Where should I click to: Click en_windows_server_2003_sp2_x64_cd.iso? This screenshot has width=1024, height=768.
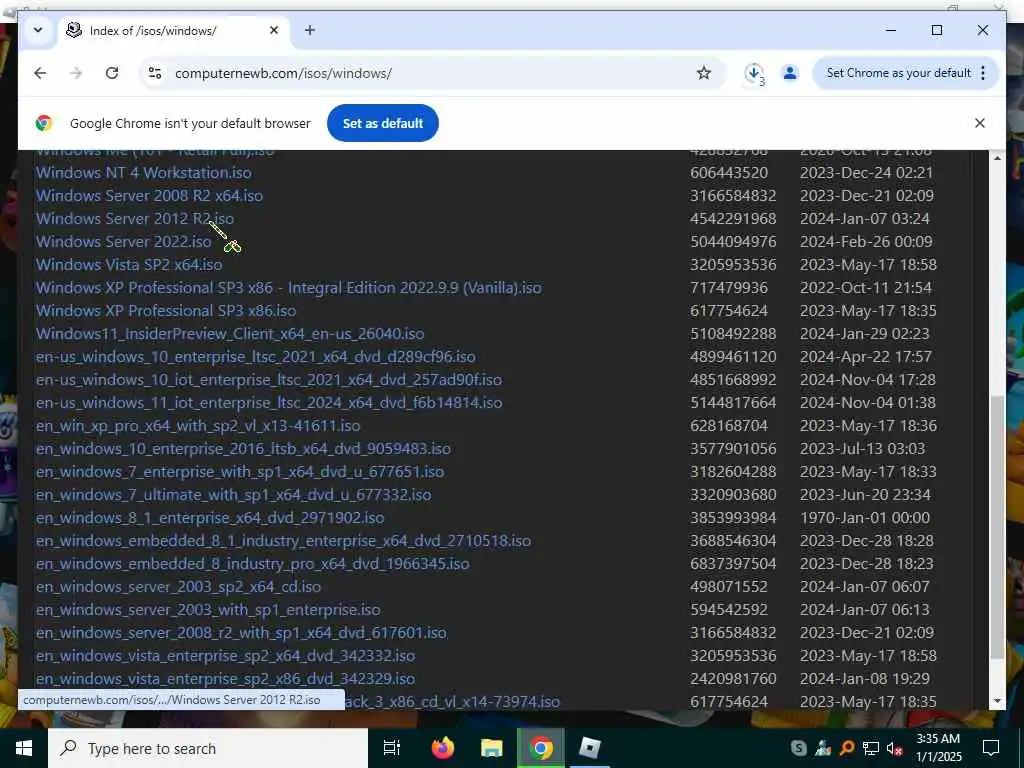click(178, 586)
